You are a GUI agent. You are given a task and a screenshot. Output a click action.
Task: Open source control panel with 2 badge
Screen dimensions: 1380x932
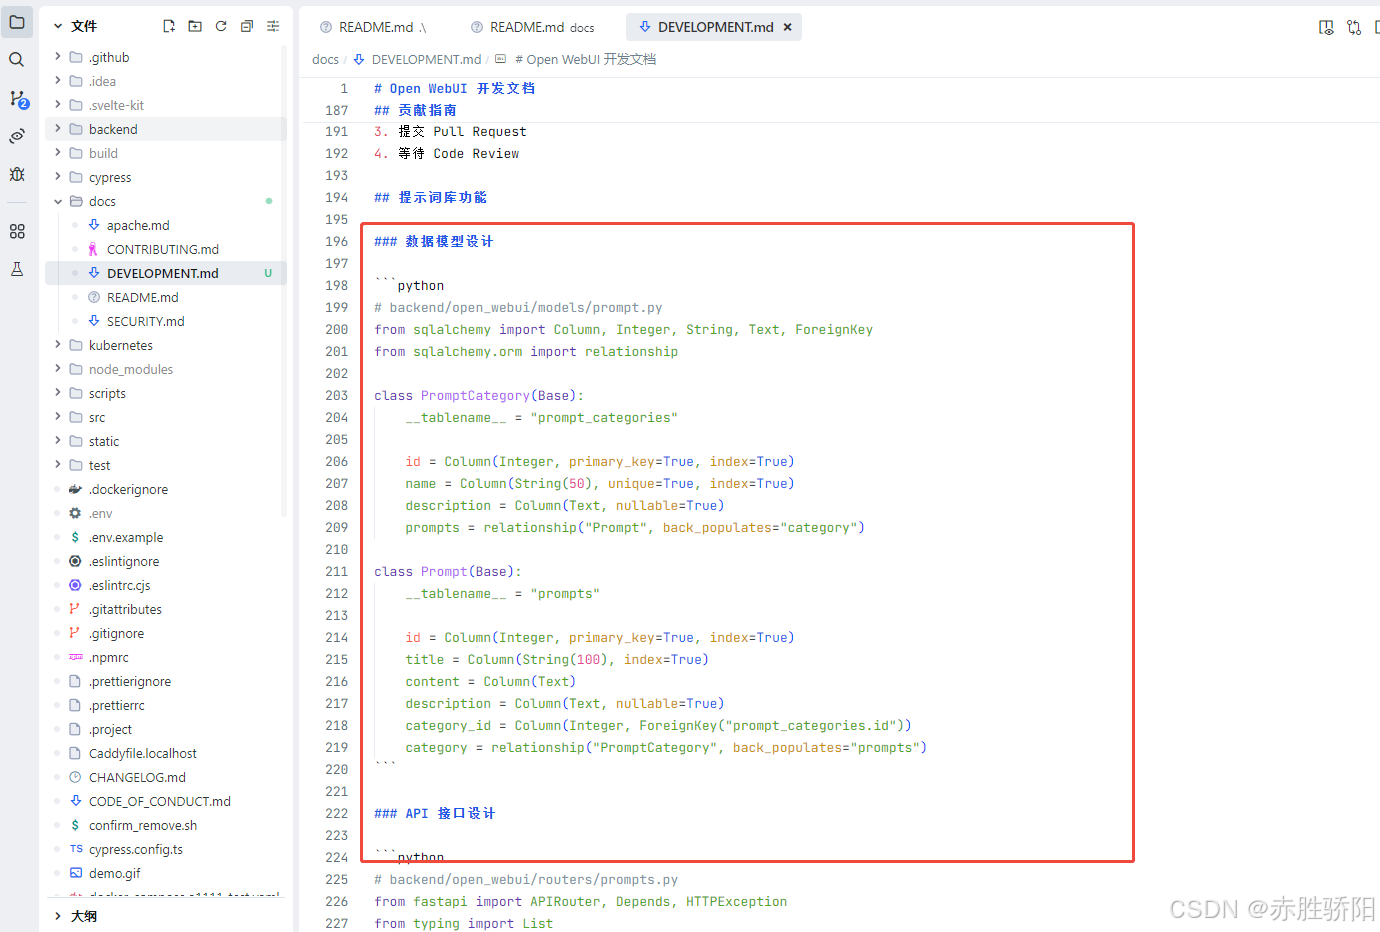[18, 98]
